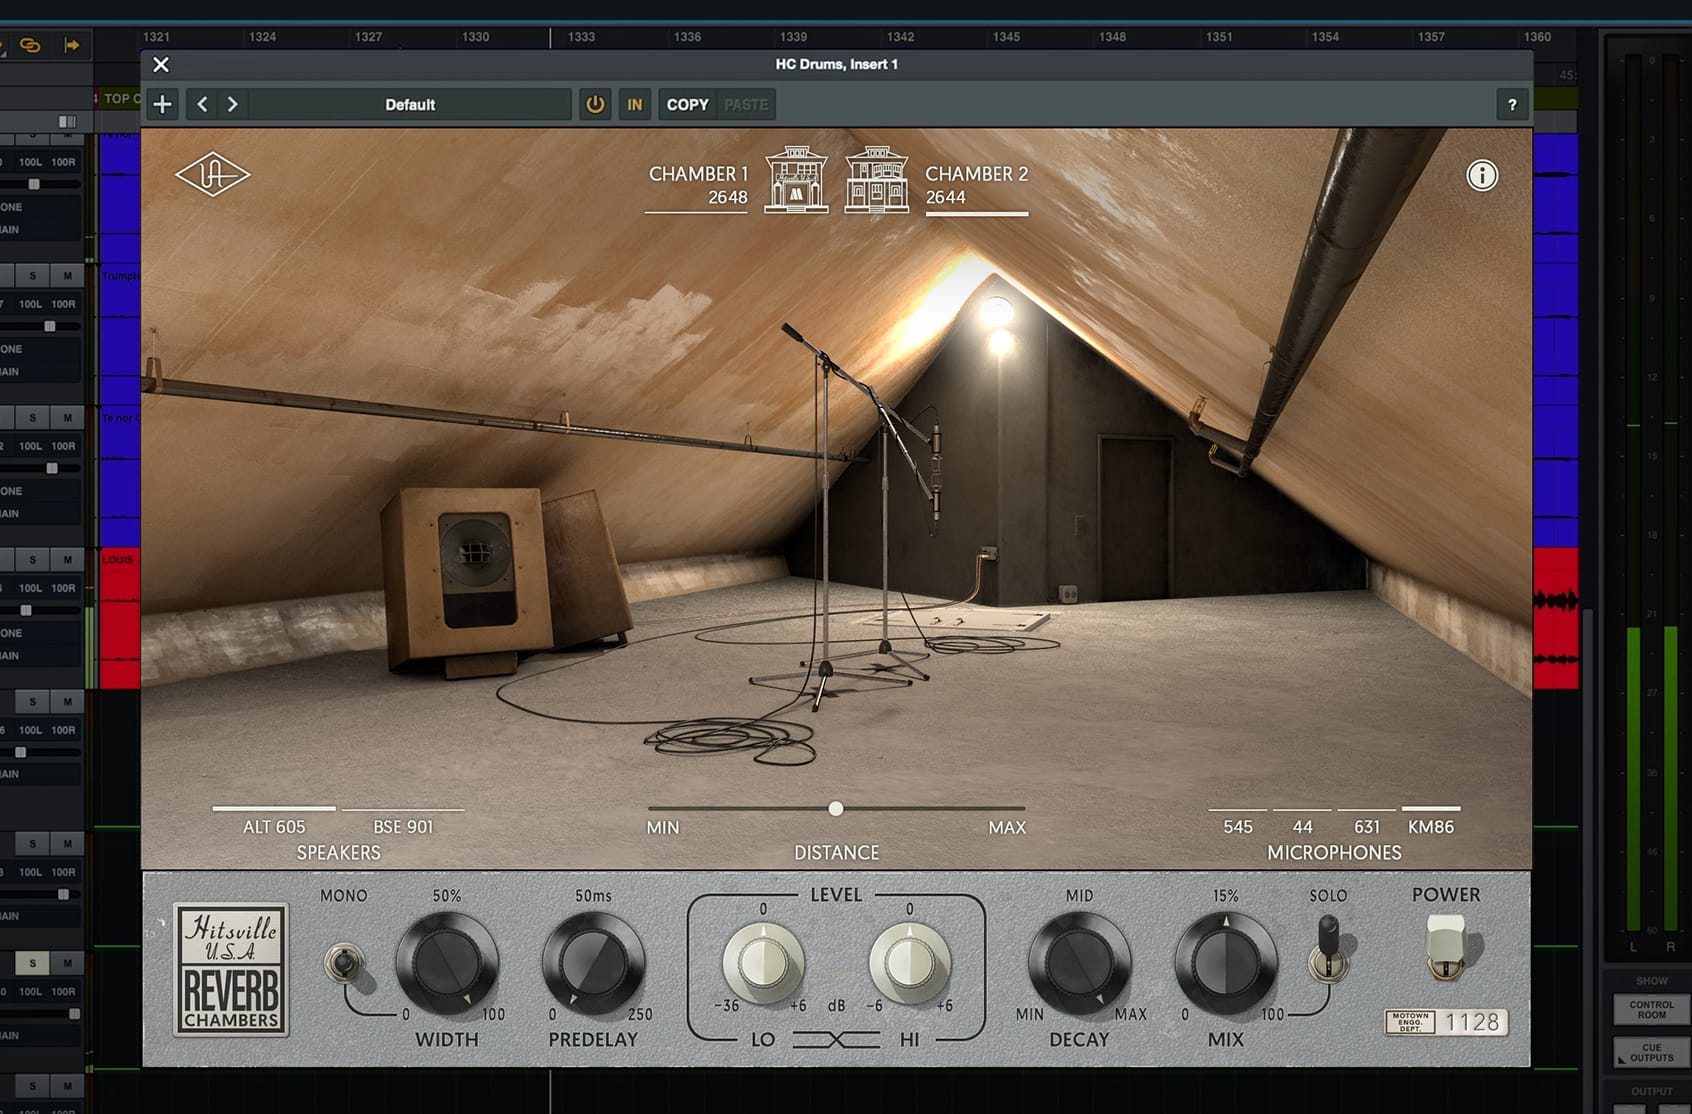Screen dimensions: 1692x1114
Task: Click the PREDELAY knob
Action: pyautogui.click(x=593, y=964)
